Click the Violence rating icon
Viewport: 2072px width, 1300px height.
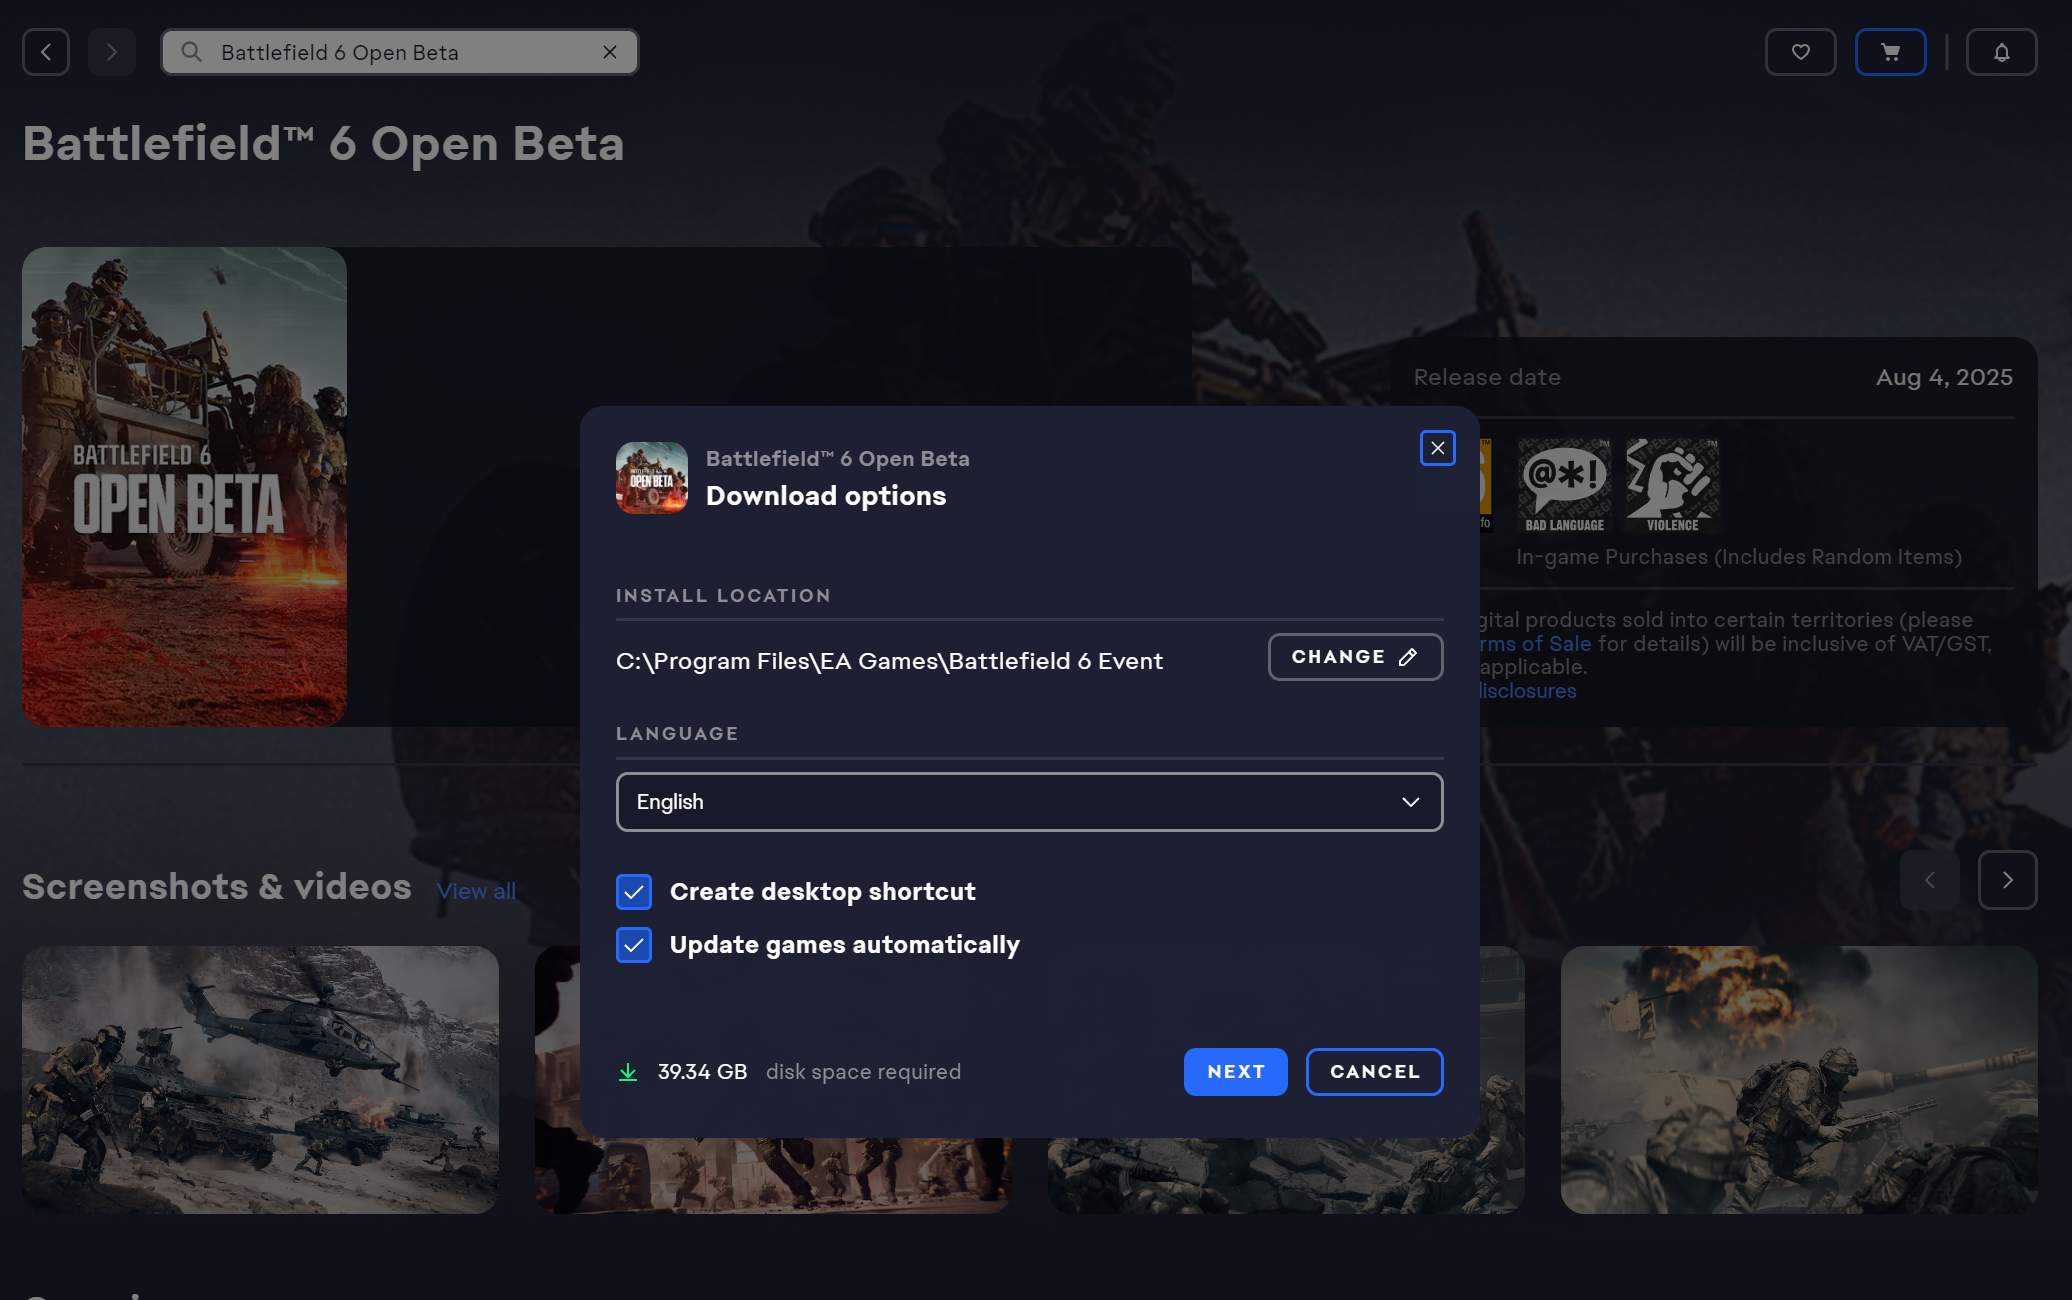coord(1673,485)
